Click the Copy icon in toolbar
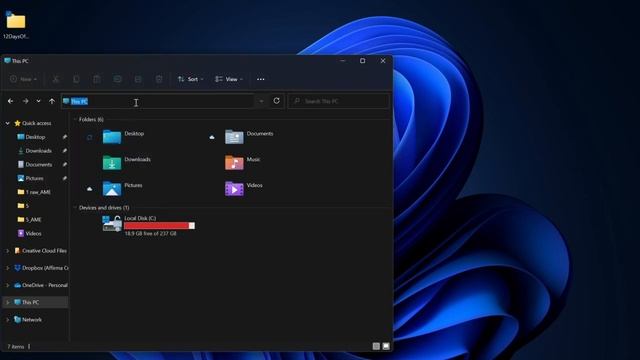Image resolution: width=640 pixels, height=360 pixels. pos(76,79)
